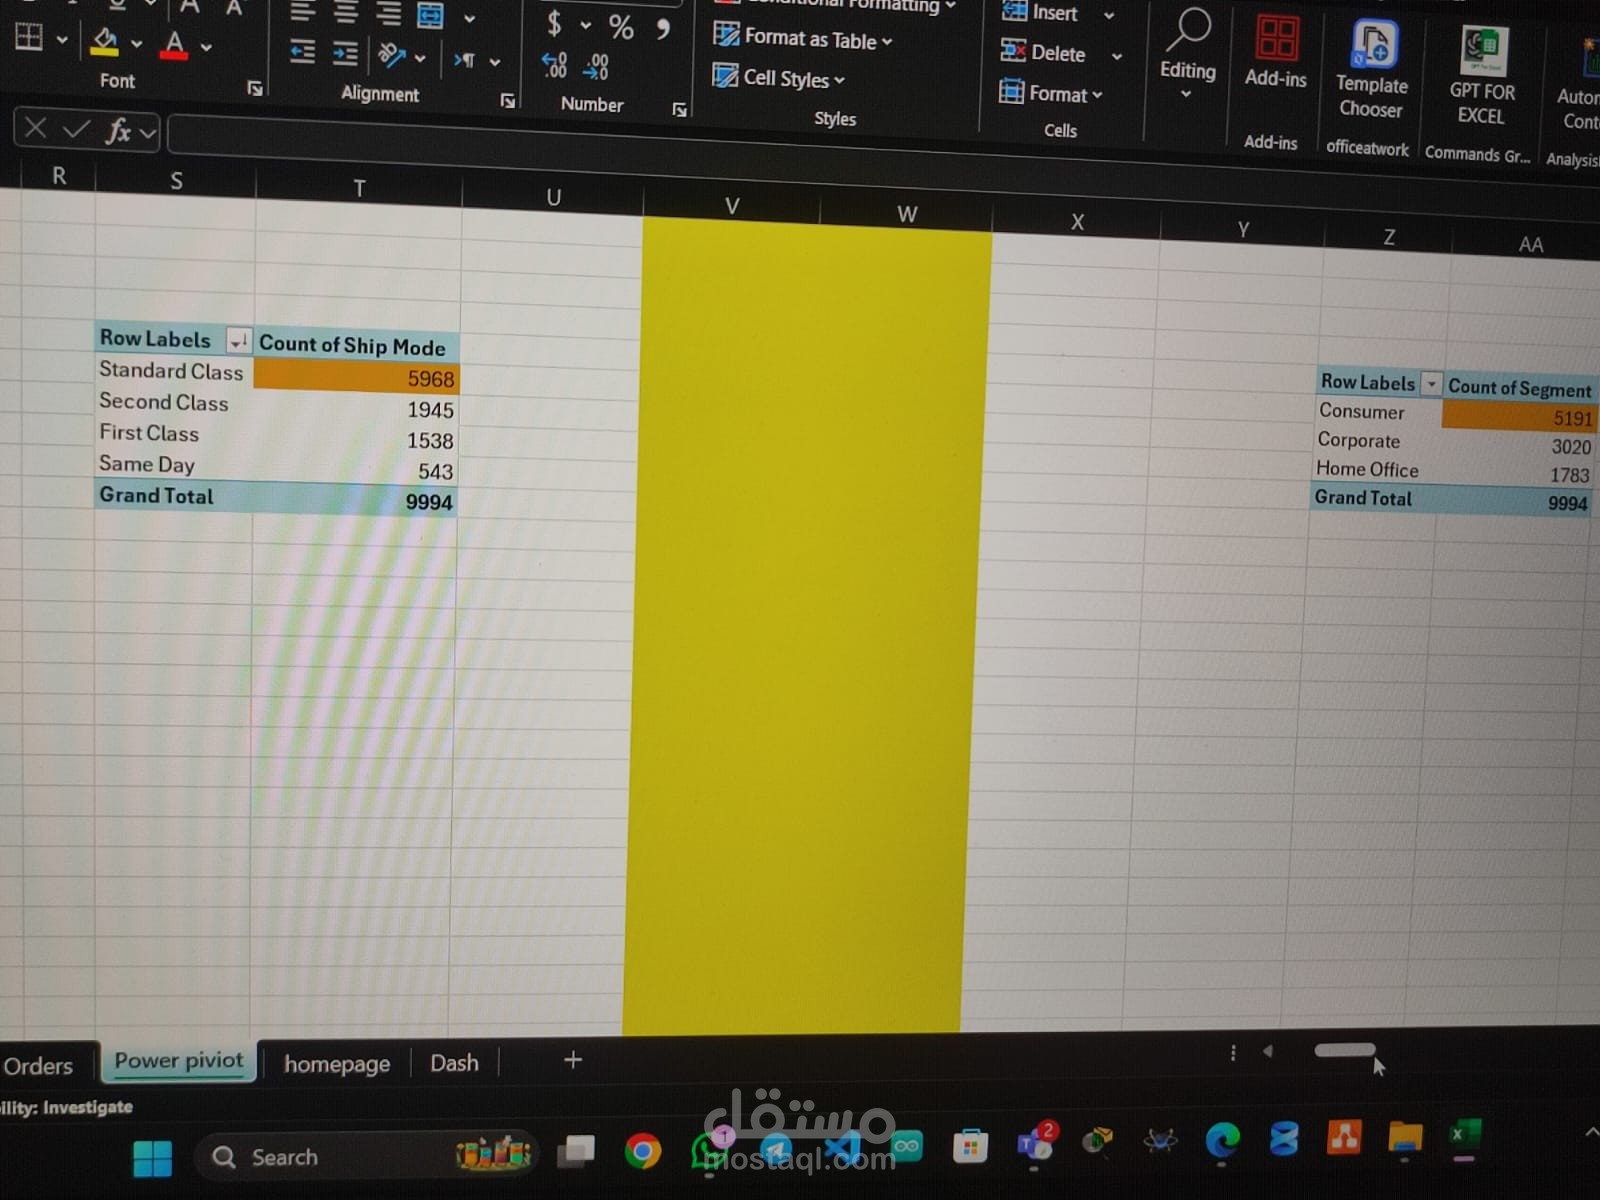Viewport: 1600px width, 1200px height.
Task: Toggle Merge & Center
Action: (430, 15)
